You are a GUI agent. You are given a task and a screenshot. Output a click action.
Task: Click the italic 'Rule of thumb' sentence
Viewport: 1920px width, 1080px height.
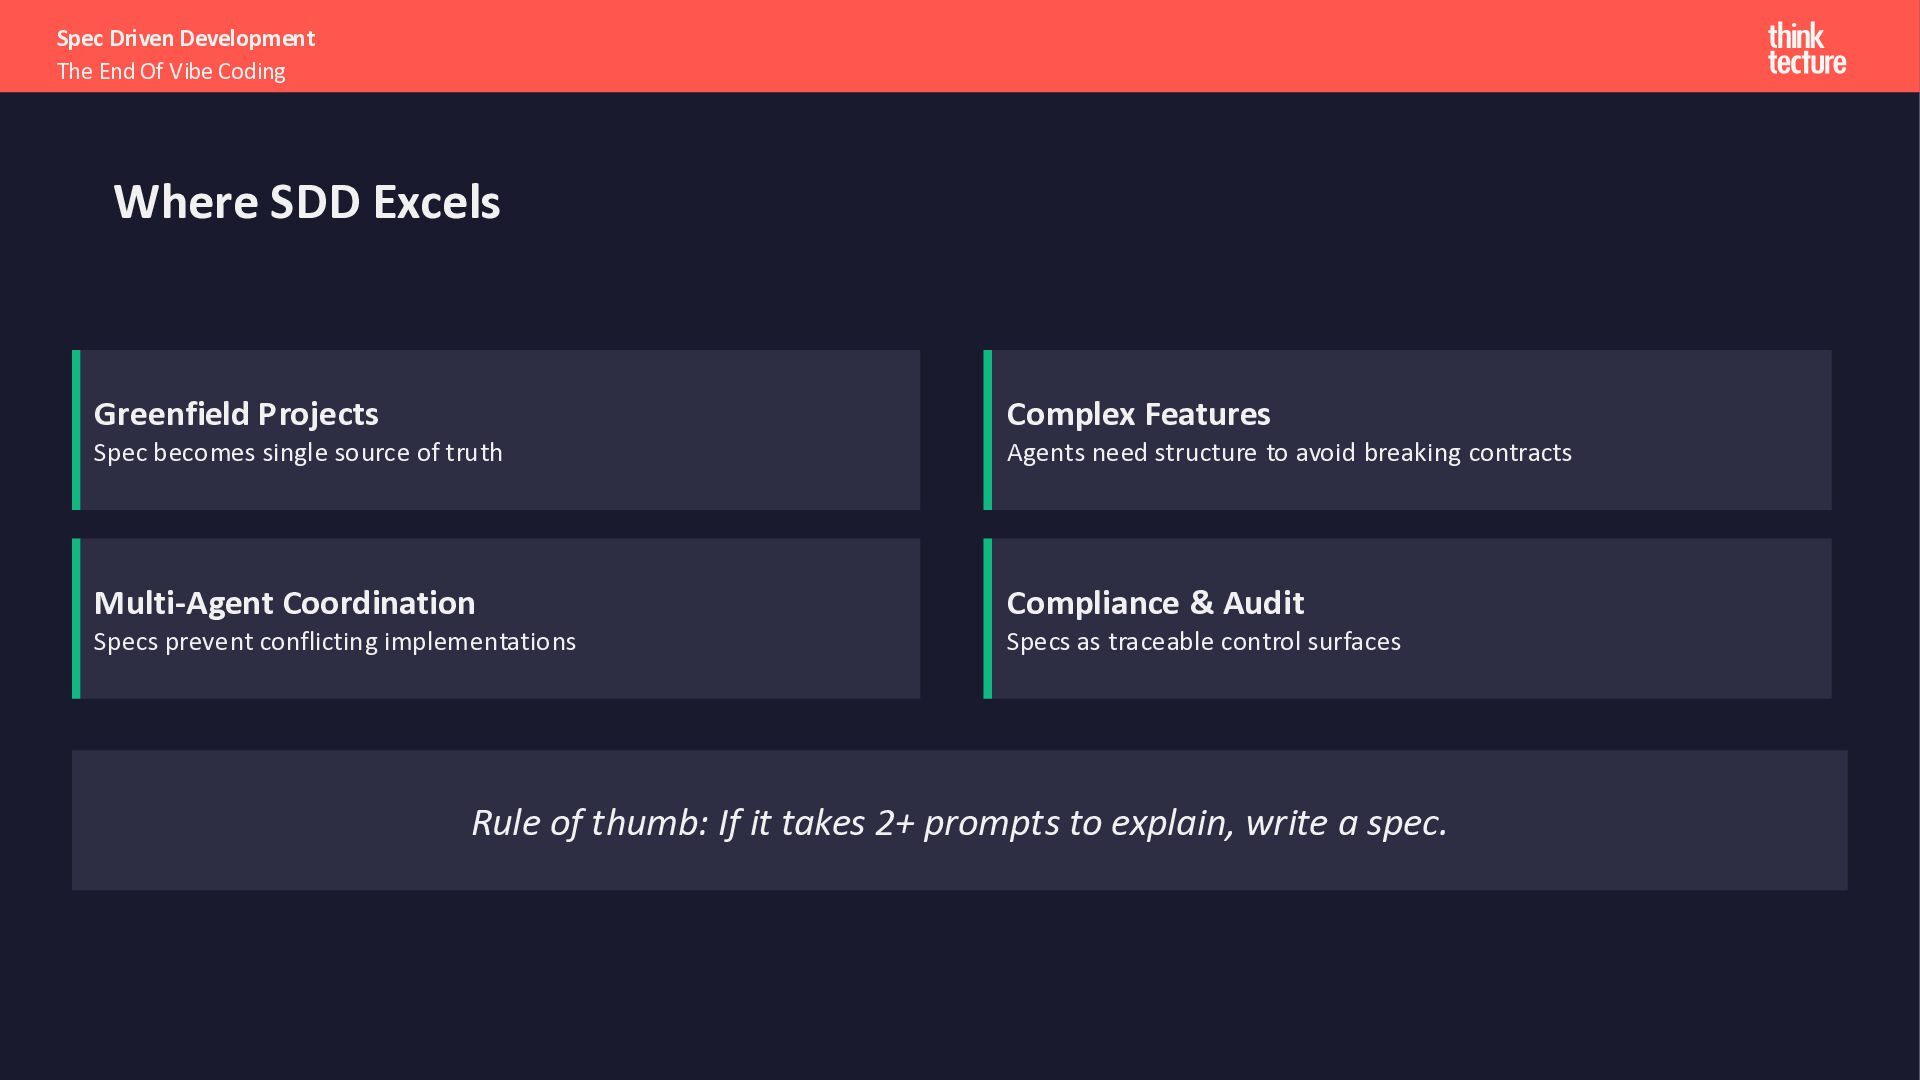click(x=959, y=822)
